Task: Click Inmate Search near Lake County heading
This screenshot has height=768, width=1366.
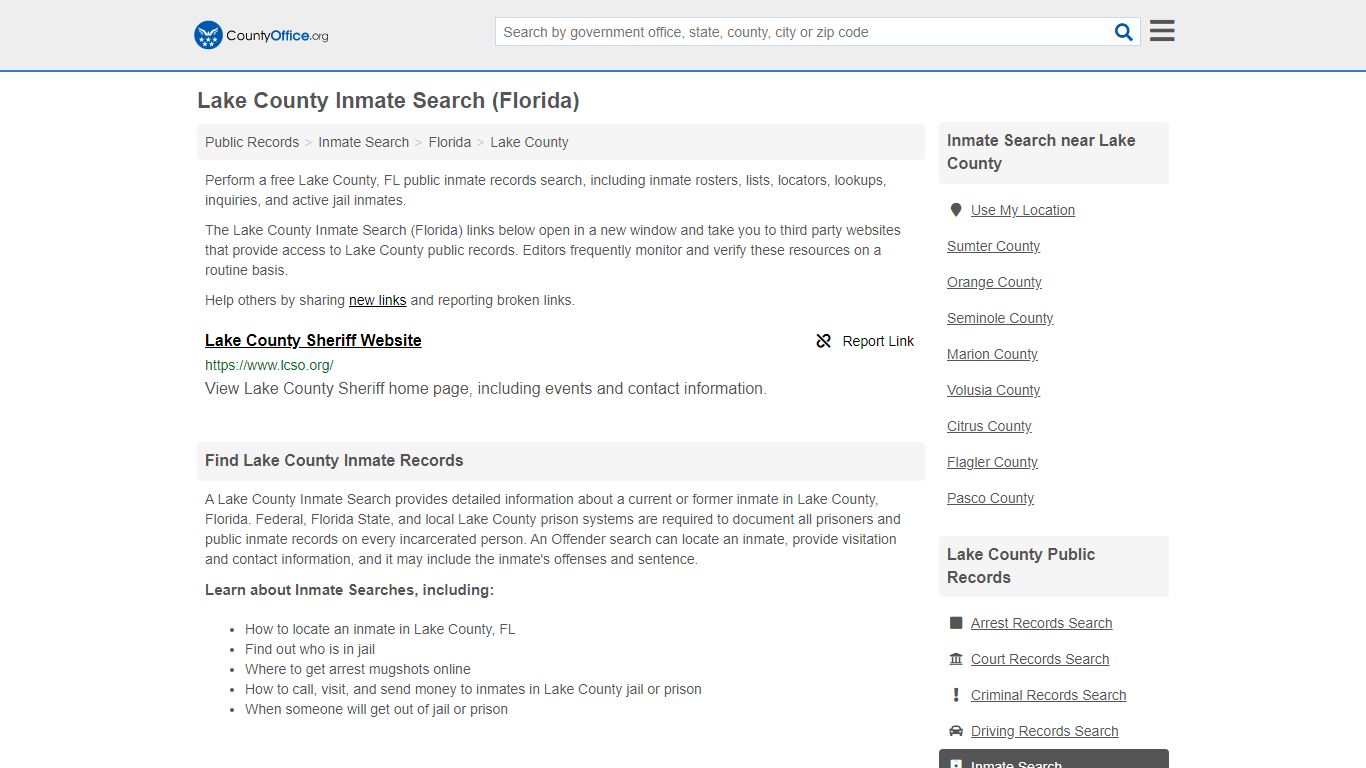Action: pos(1041,152)
